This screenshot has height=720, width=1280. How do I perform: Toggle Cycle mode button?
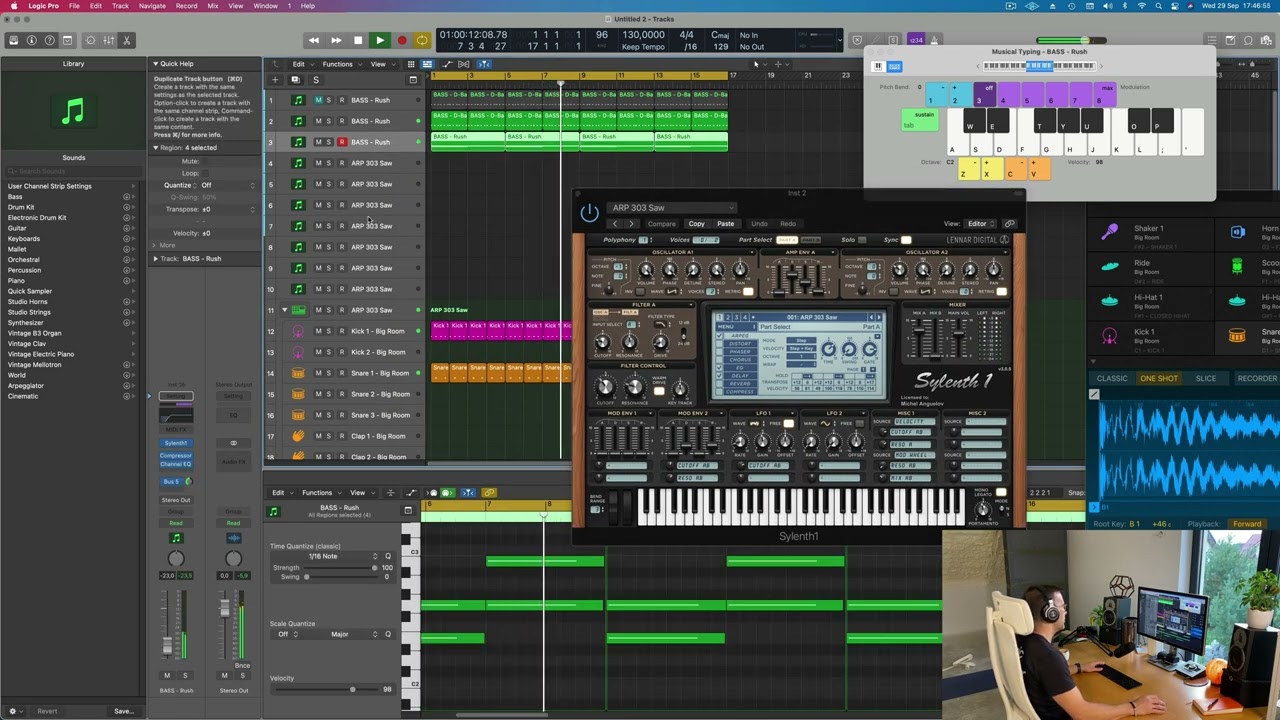point(423,41)
